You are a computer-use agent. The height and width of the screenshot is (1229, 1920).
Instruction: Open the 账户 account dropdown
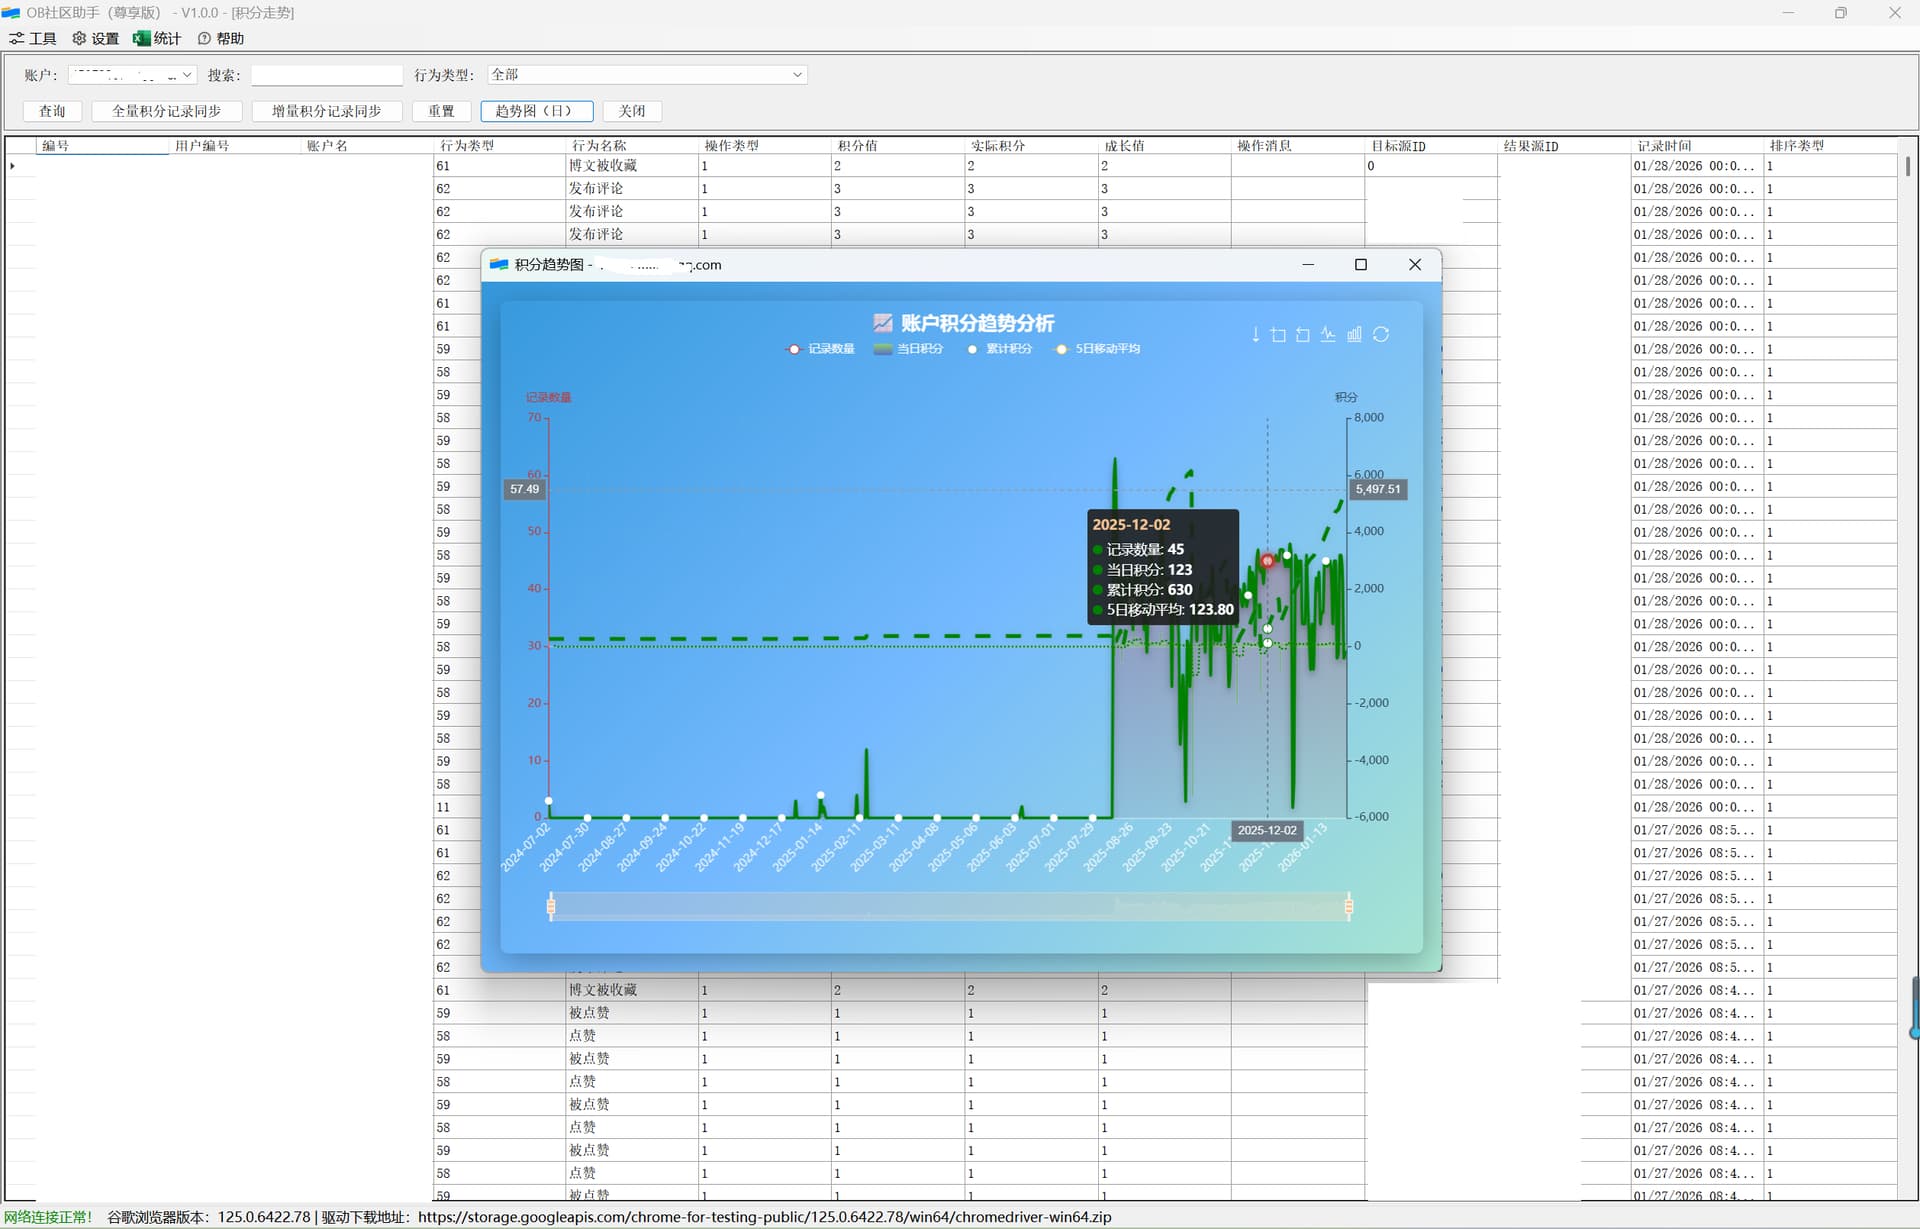click(x=187, y=75)
